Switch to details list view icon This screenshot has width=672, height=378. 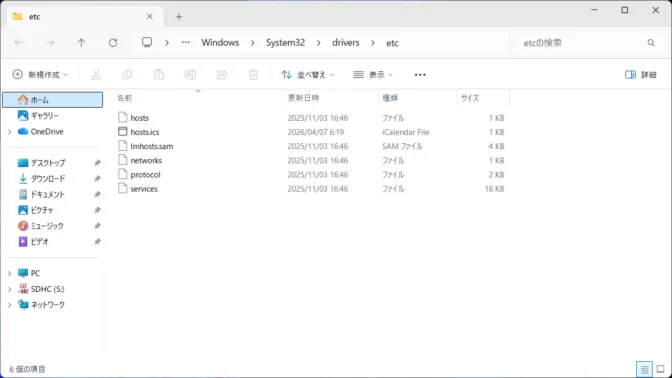pyautogui.click(x=644, y=369)
